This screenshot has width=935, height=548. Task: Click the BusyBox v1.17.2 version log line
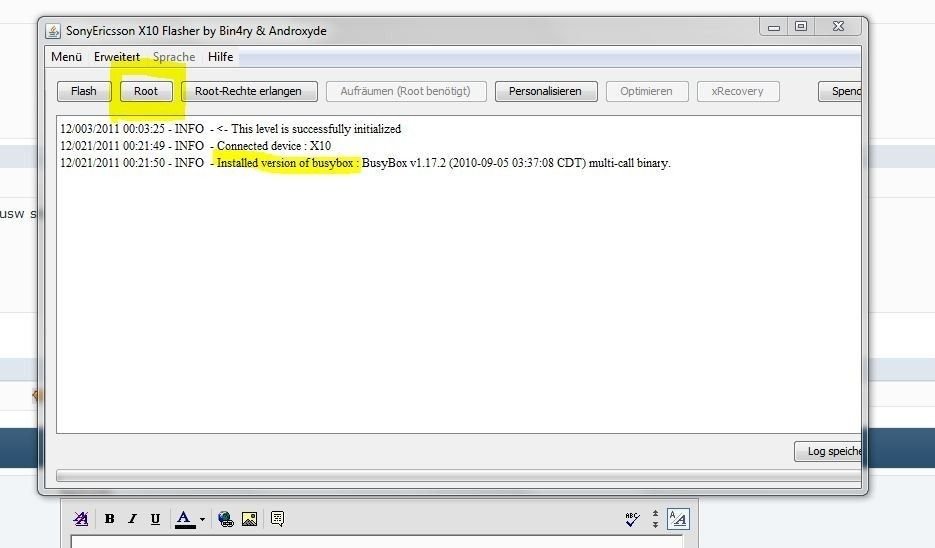366,163
